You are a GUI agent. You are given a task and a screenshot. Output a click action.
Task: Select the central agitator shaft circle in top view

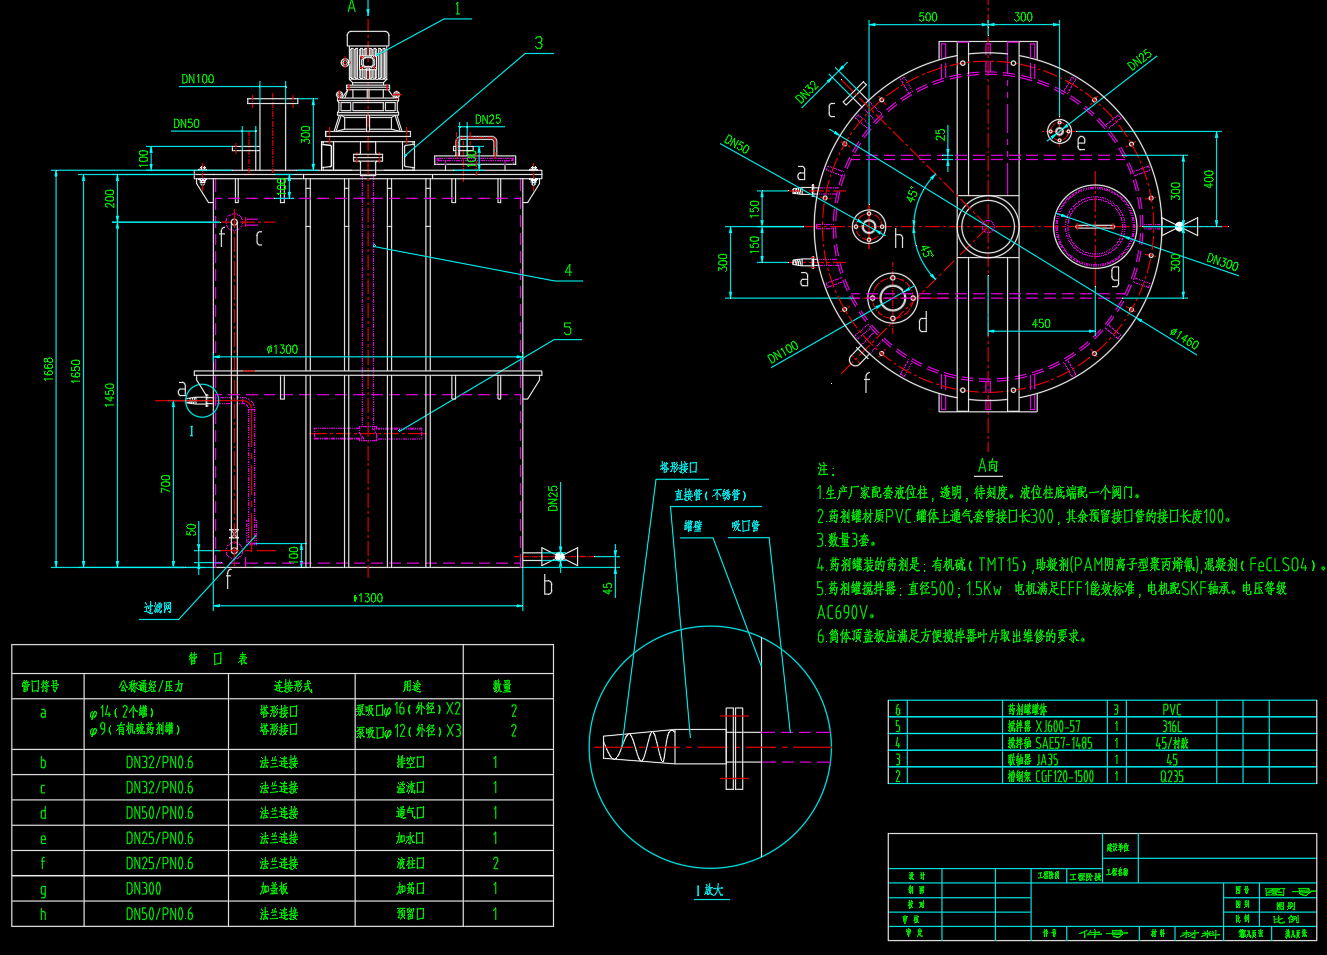987,226
